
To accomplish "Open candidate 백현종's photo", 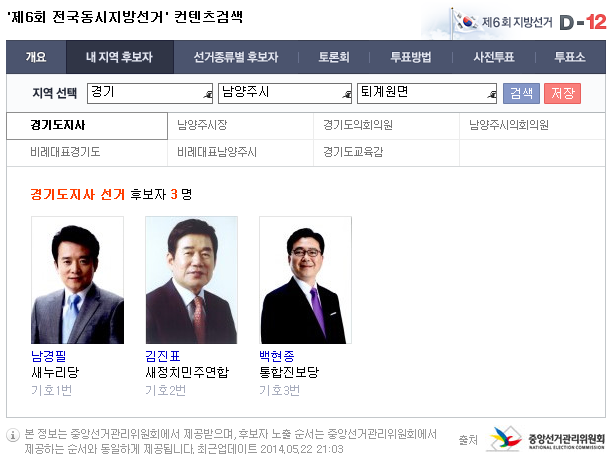I will tap(305, 280).
